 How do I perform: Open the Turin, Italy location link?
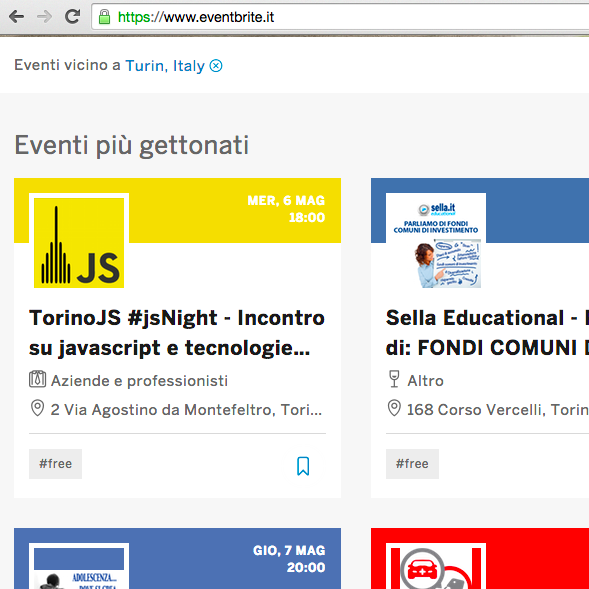tap(165, 66)
